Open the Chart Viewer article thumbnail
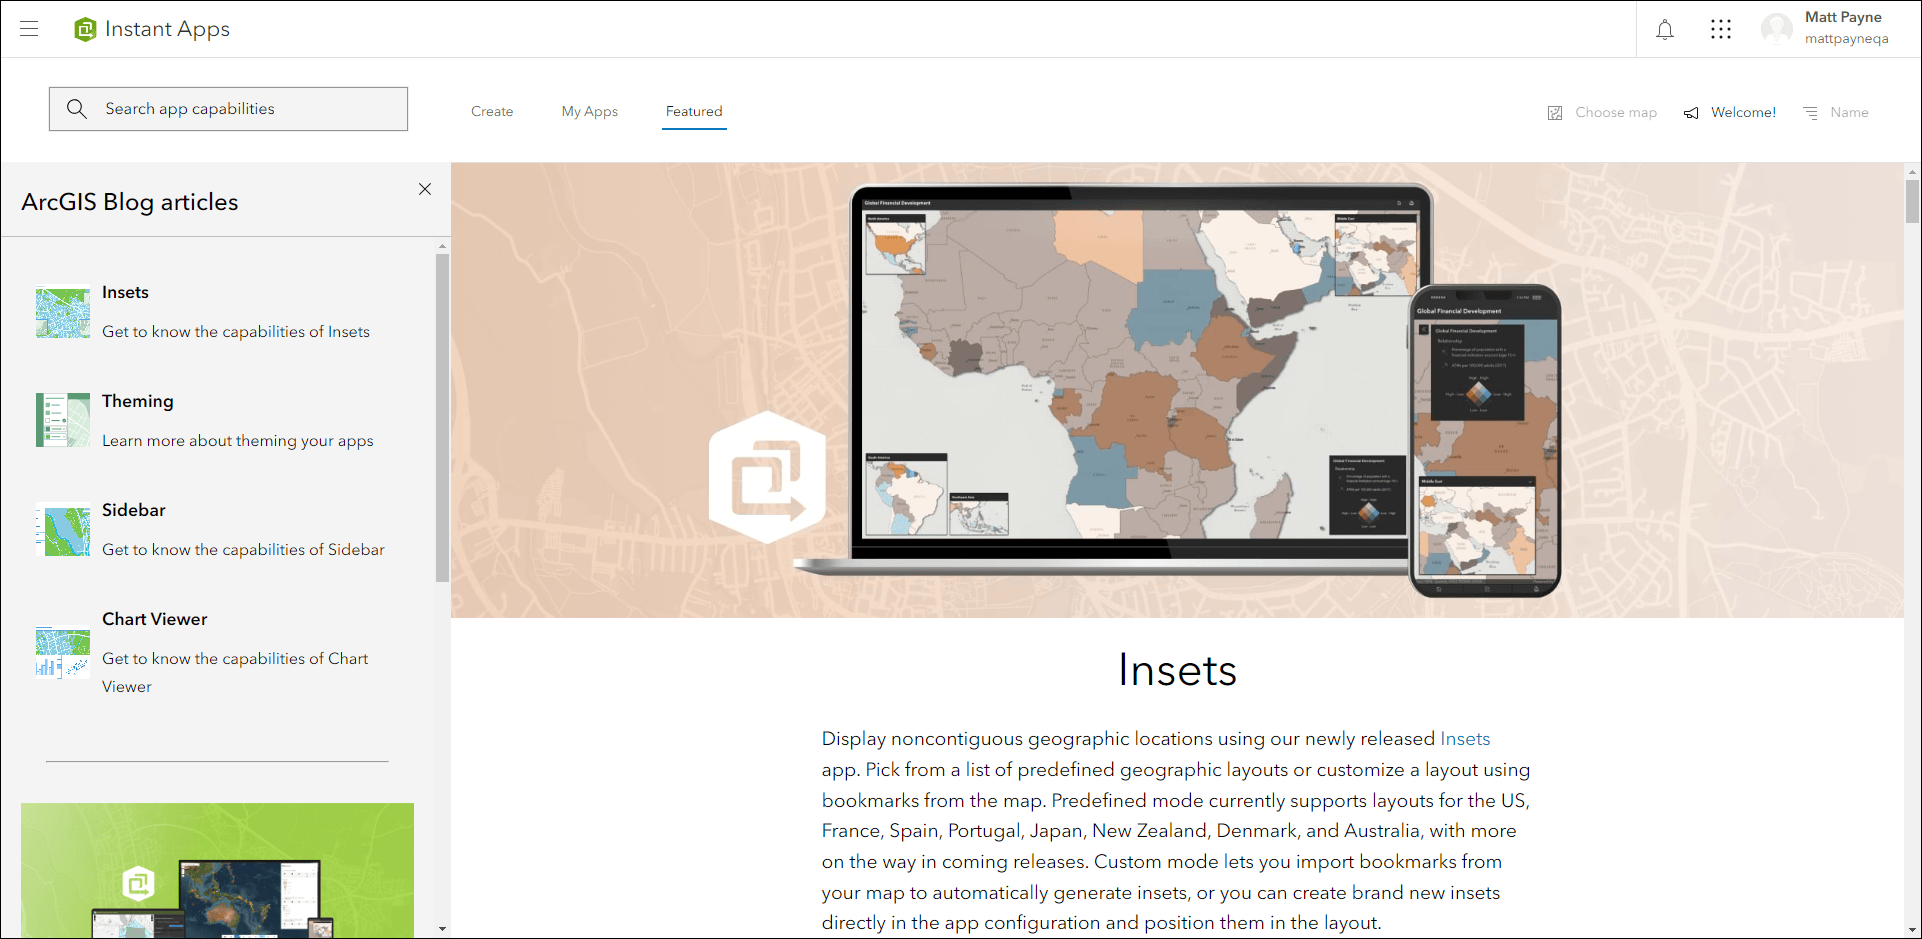 pyautogui.click(x=63, y=652)
